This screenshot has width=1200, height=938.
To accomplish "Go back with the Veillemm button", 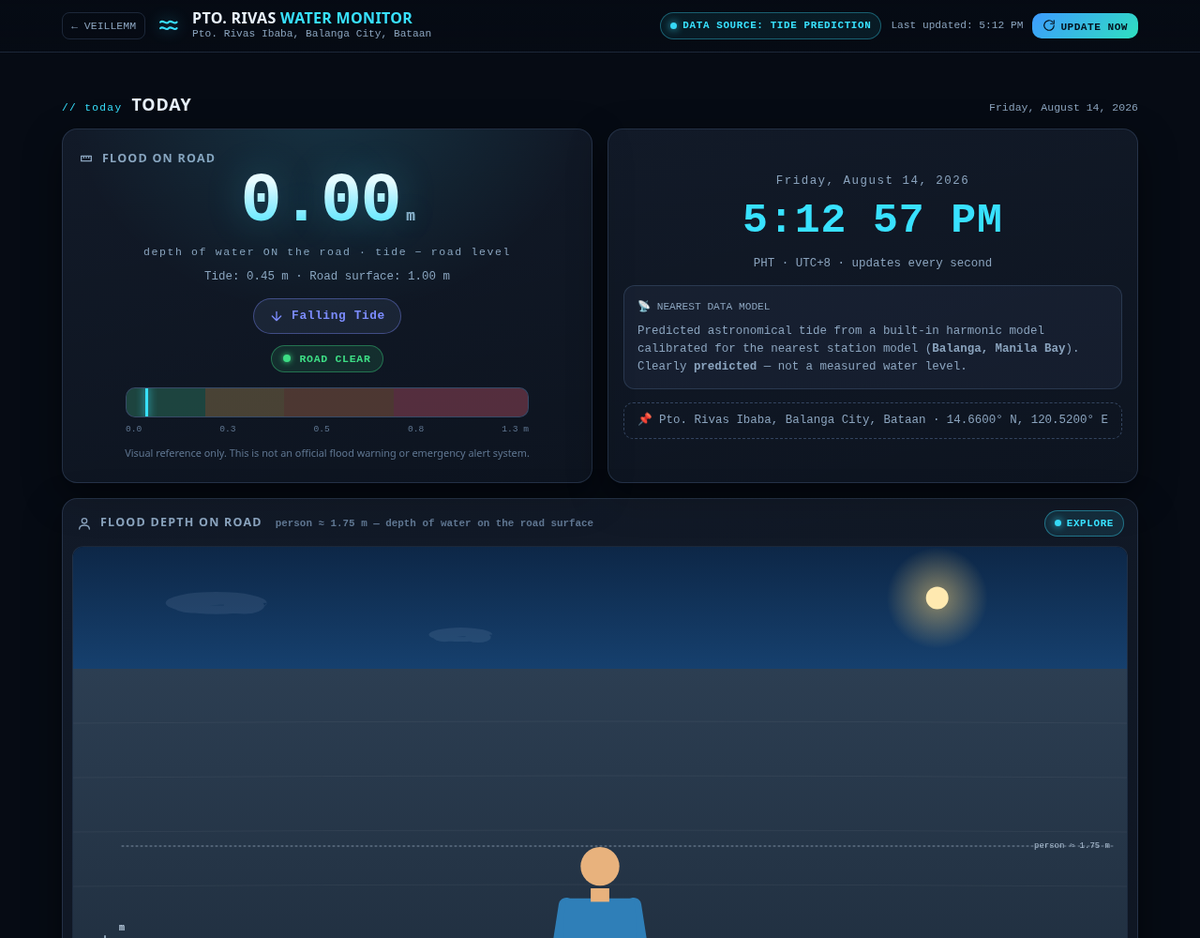I will (x=103, y=26).
